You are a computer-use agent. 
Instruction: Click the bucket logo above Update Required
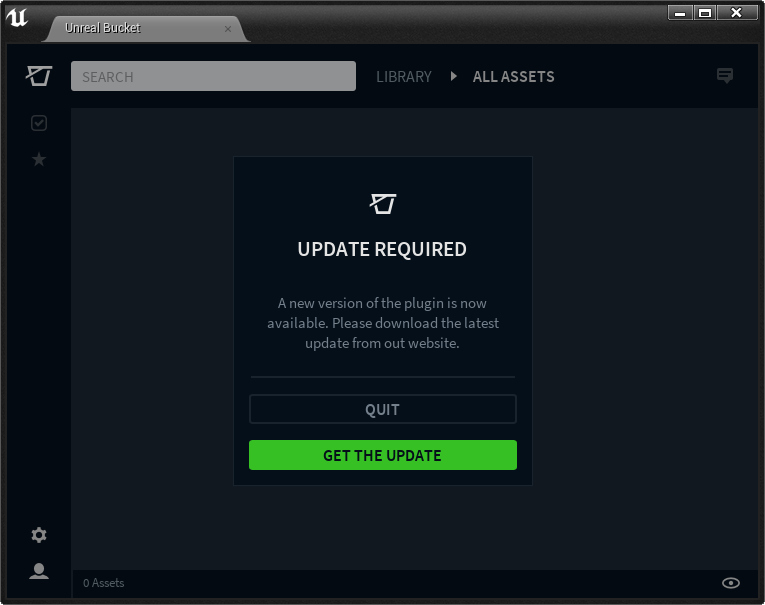pyautogui.click(x=382, y=203)
